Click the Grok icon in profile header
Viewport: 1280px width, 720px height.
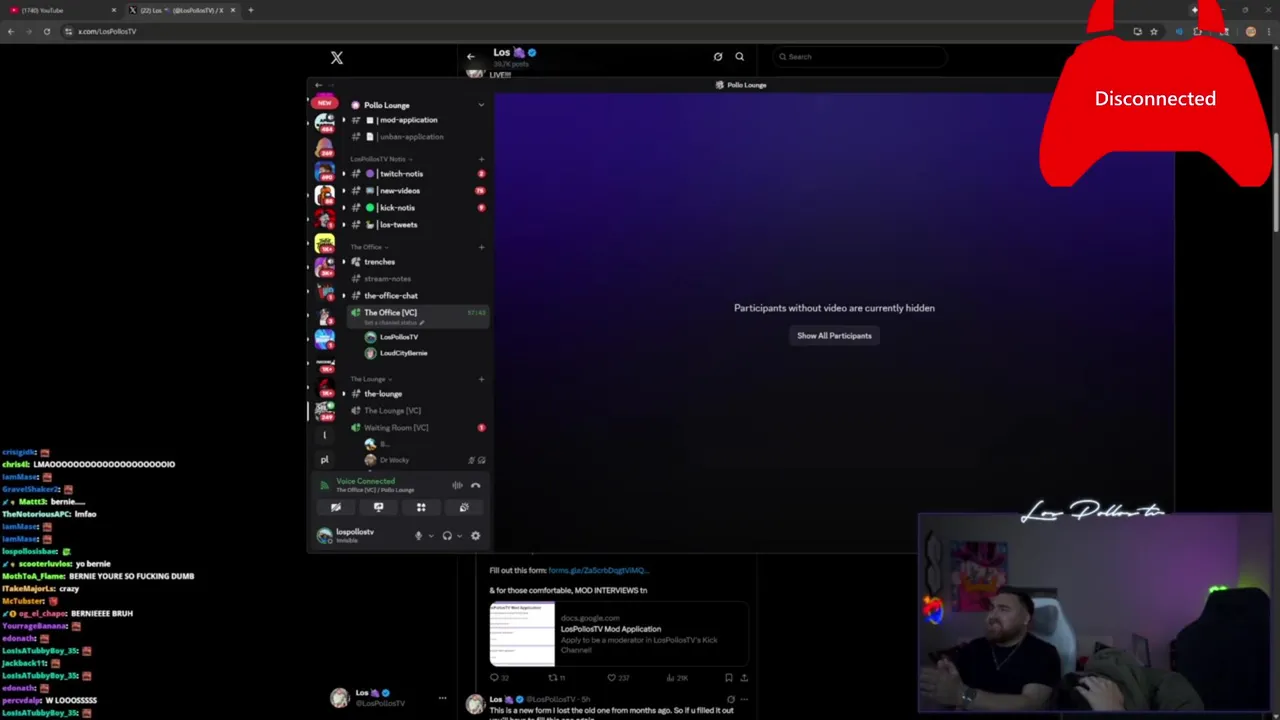pyautogui.click(x=718, y=57)
